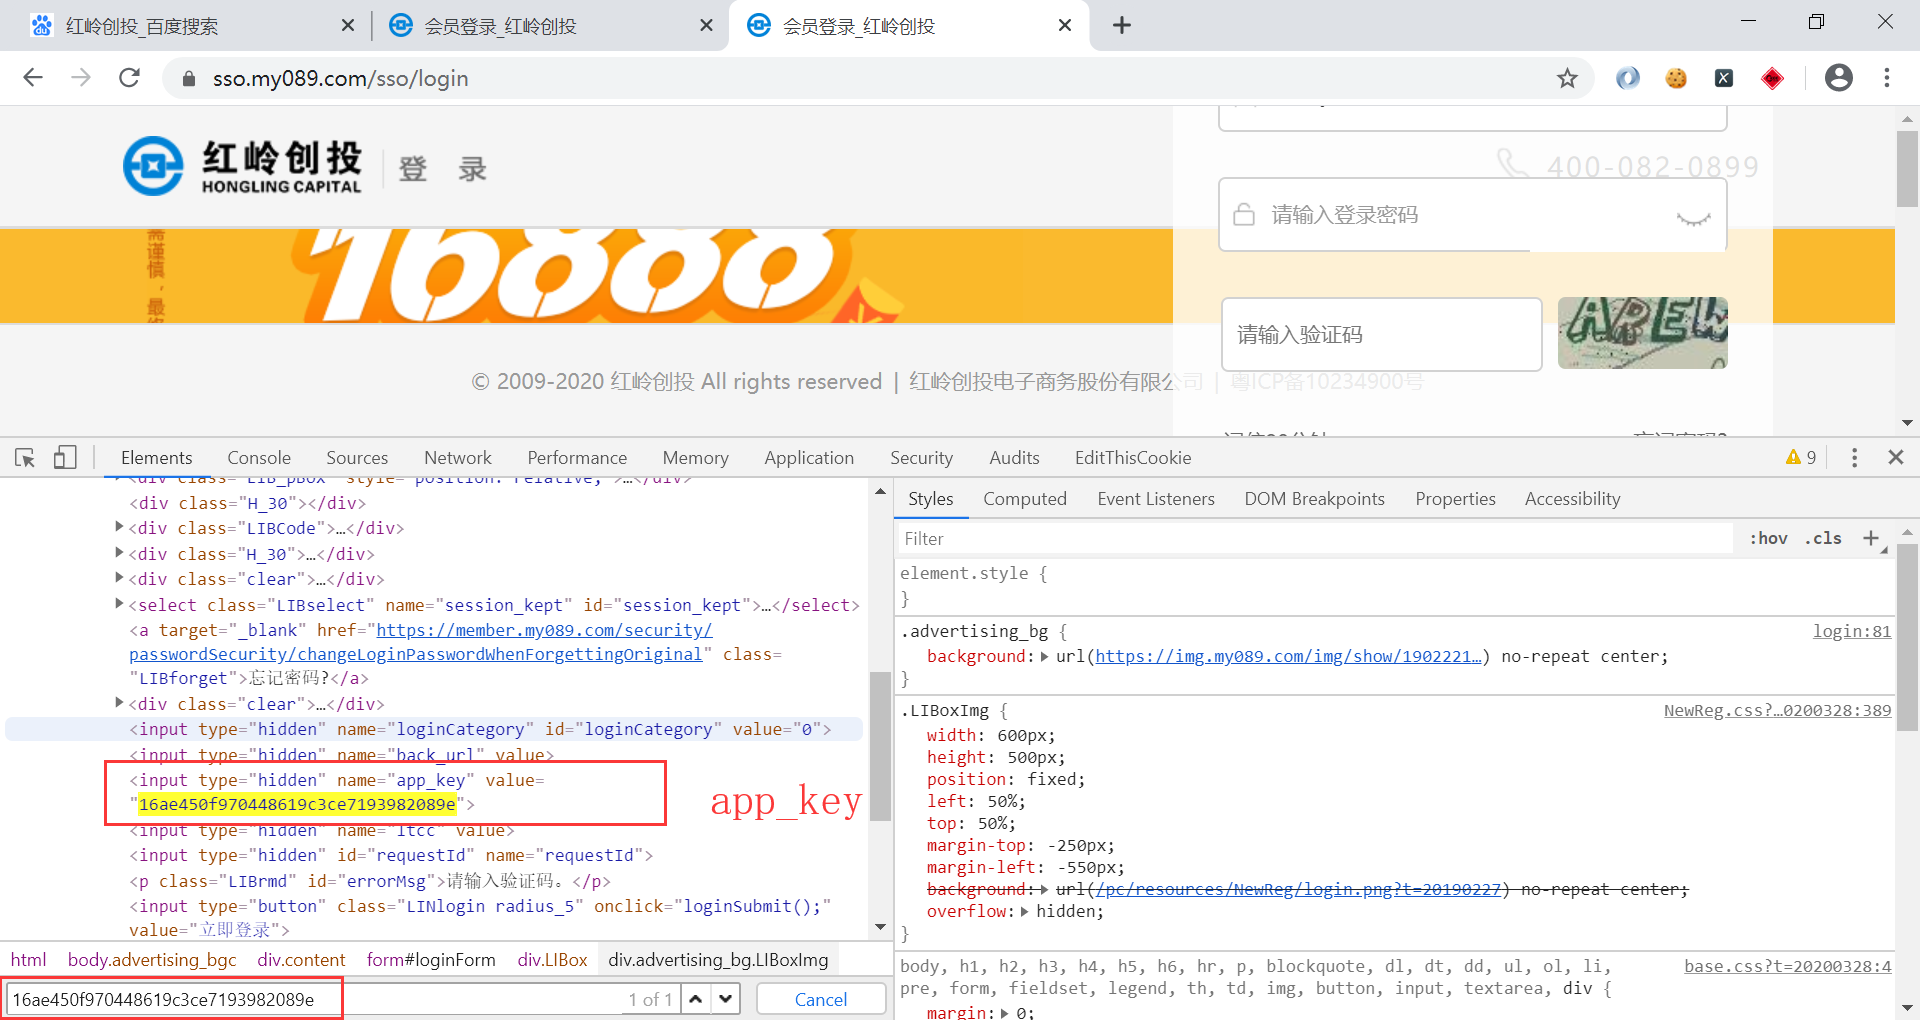
Task: Open the login:81 source link
Action: tap(1852, 631)
